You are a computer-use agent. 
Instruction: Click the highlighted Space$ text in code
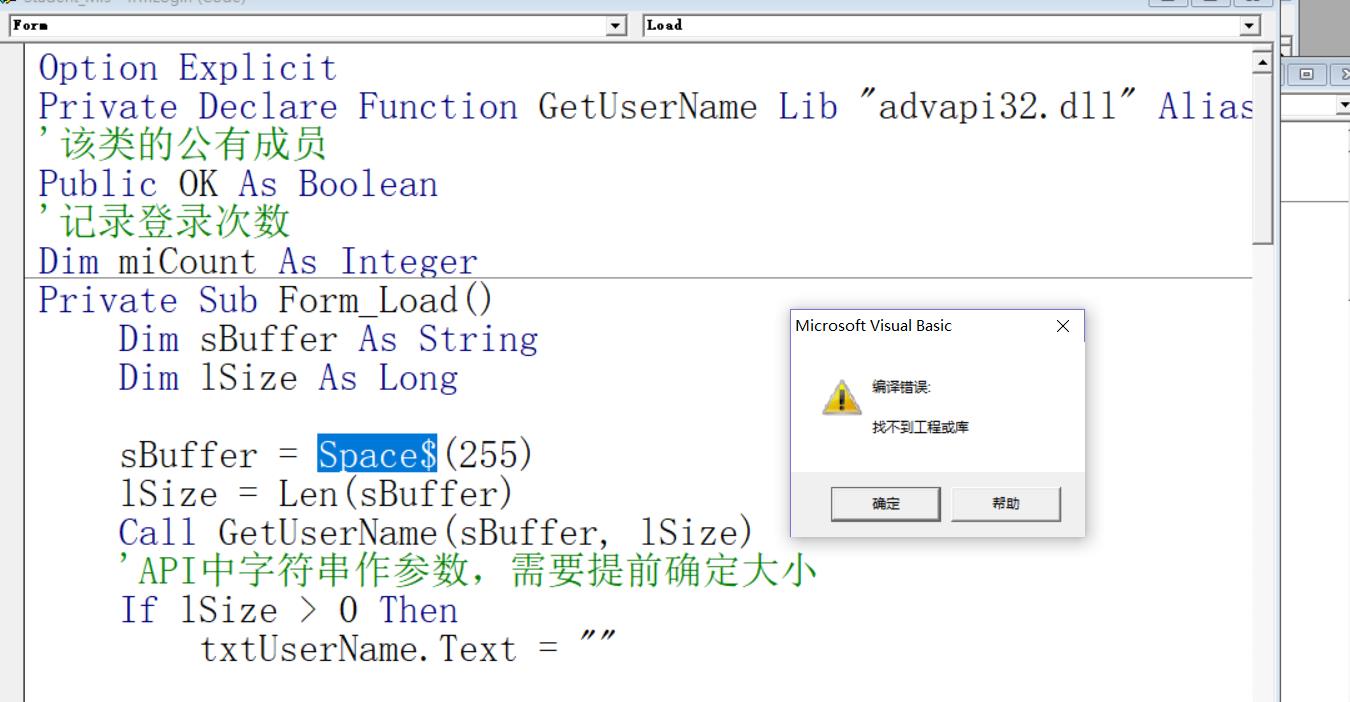click(377, 455)
